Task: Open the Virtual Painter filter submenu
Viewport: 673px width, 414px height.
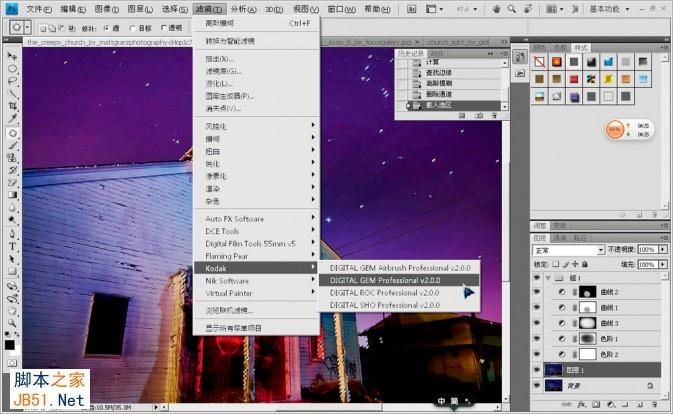Action: pos(255,293)
